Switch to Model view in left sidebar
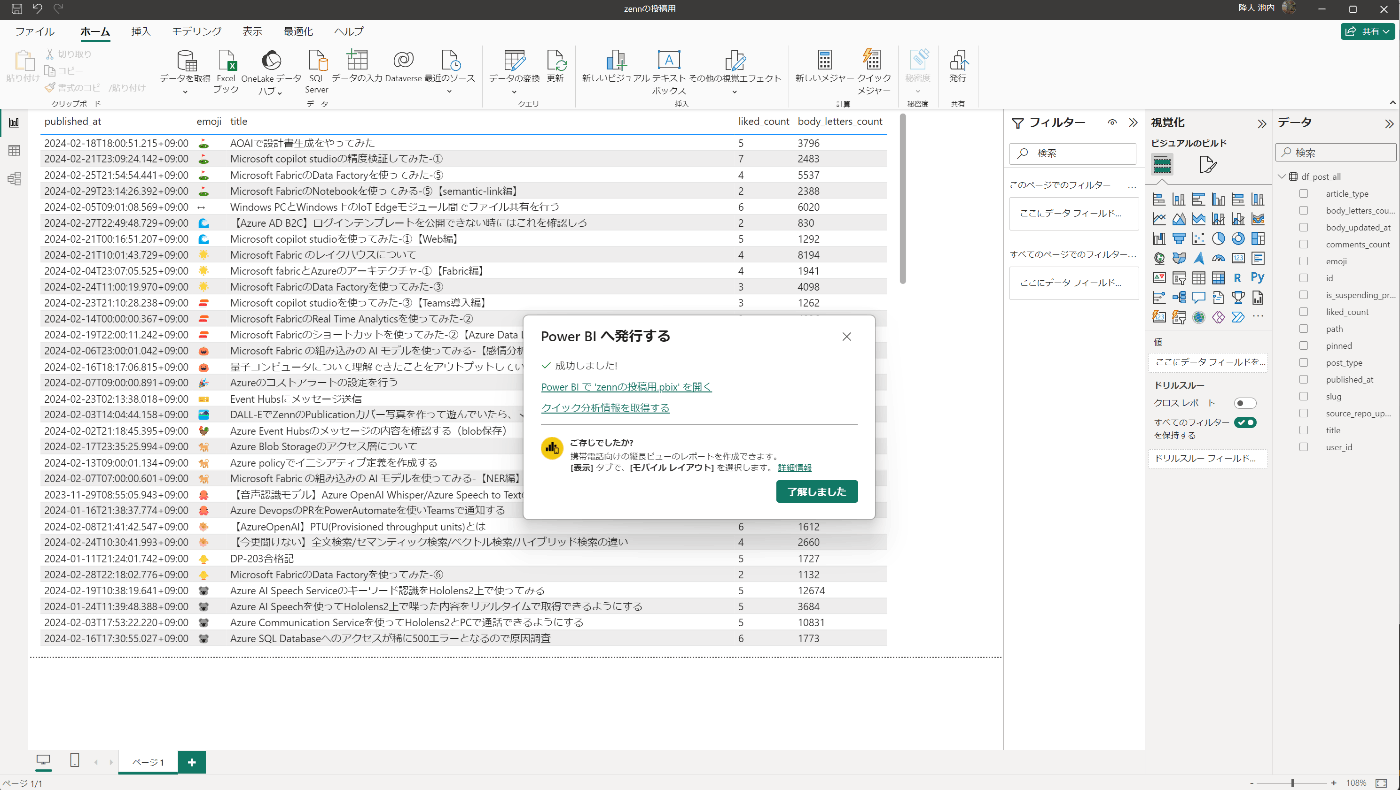Viewport: 1400px width, 790px height. [14, 179]
